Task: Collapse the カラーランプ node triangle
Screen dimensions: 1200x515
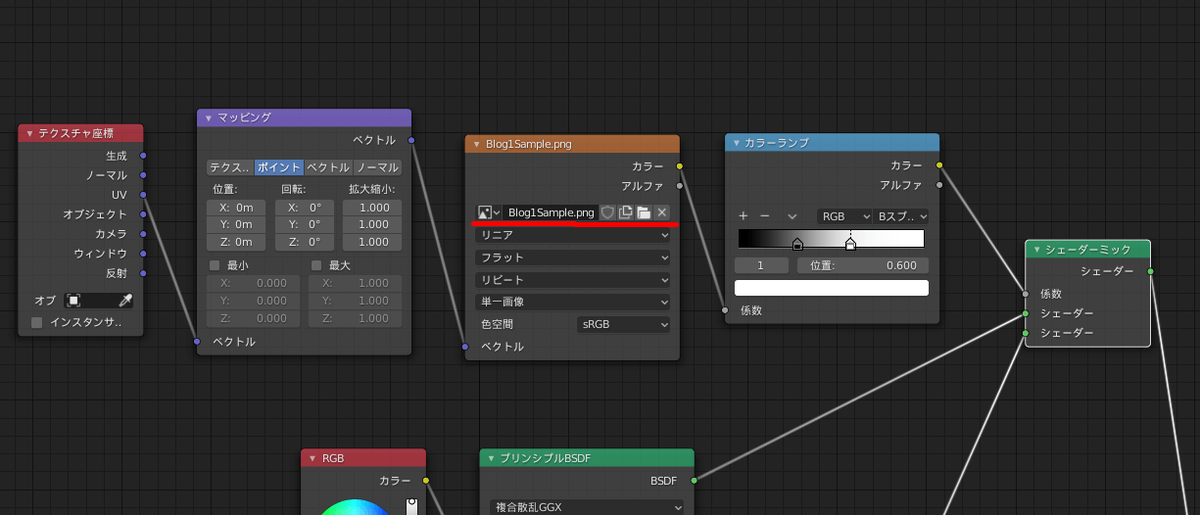Action: tap(737, 143)
